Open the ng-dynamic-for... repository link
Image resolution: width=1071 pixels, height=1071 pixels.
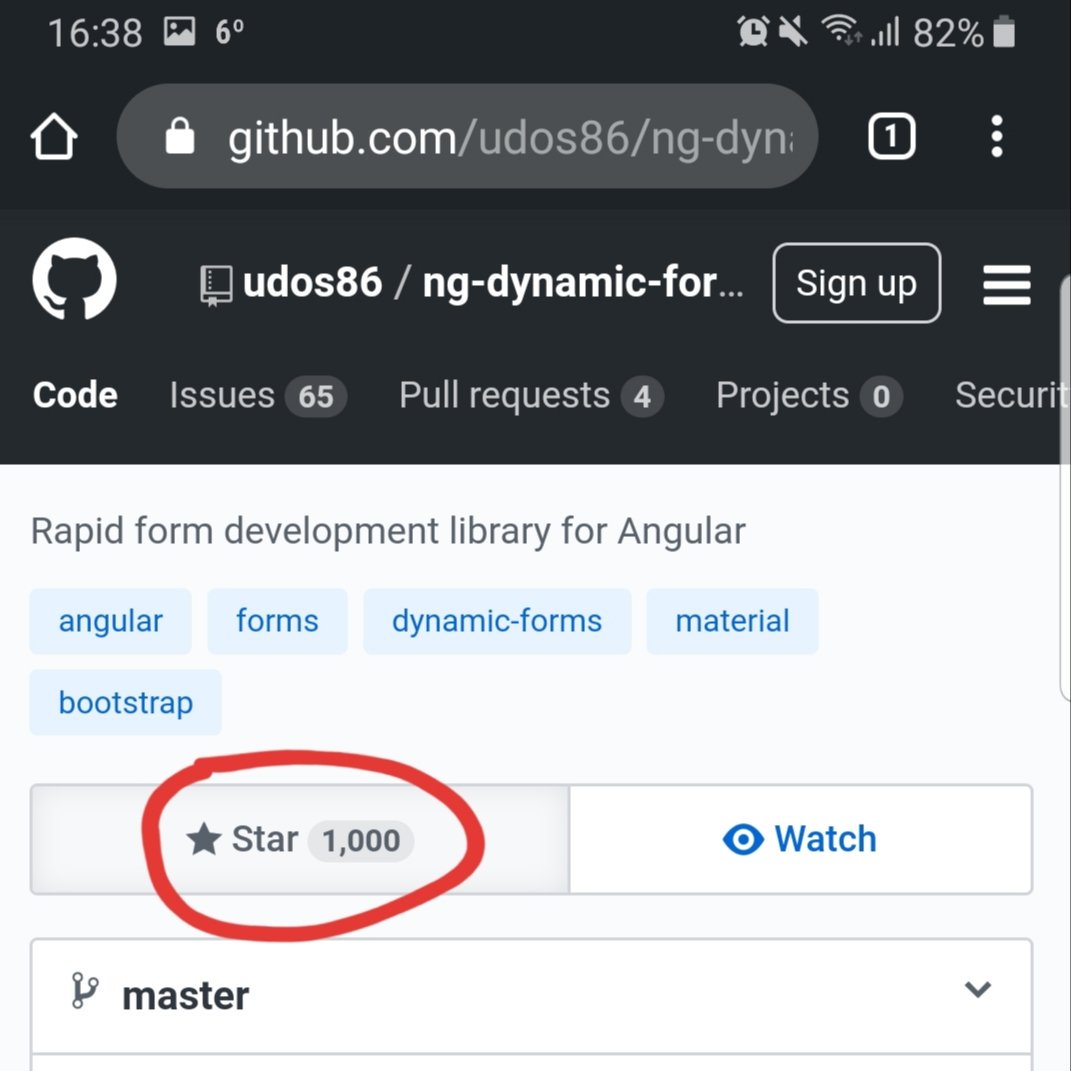click(x=583, y=282)
